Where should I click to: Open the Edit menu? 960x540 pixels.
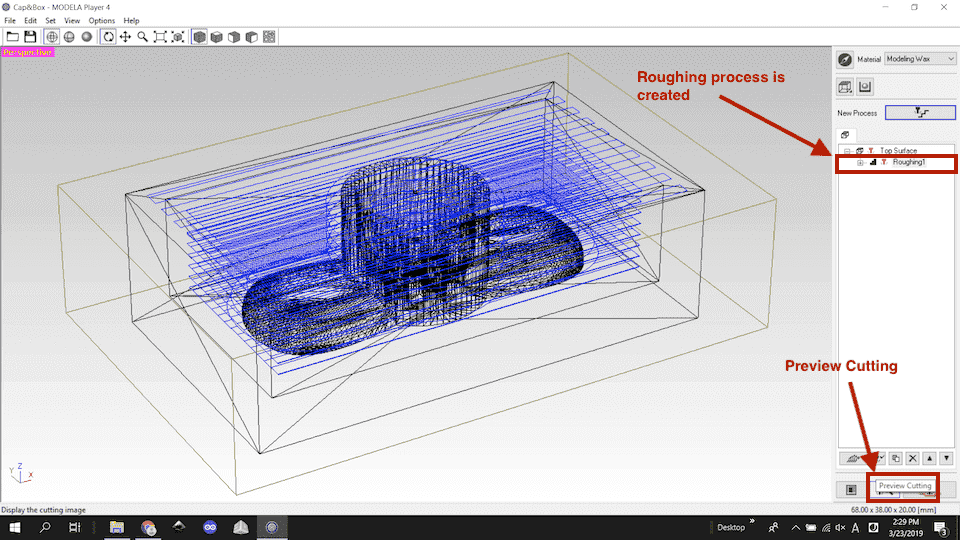click(x=30, y=21)
